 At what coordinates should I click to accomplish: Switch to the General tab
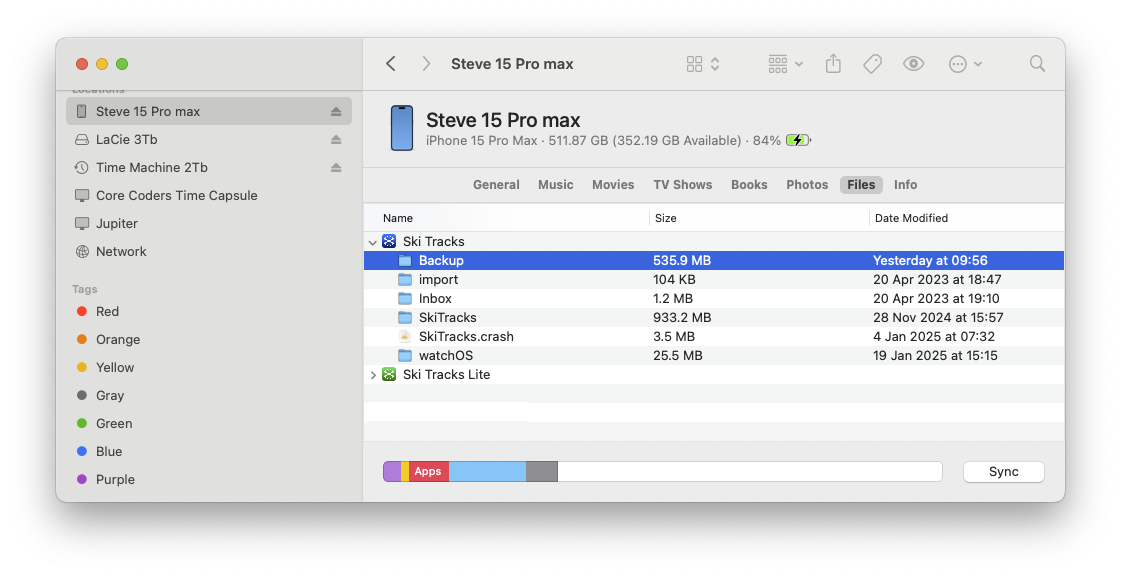pyautogui.click(x=496, y=185)
